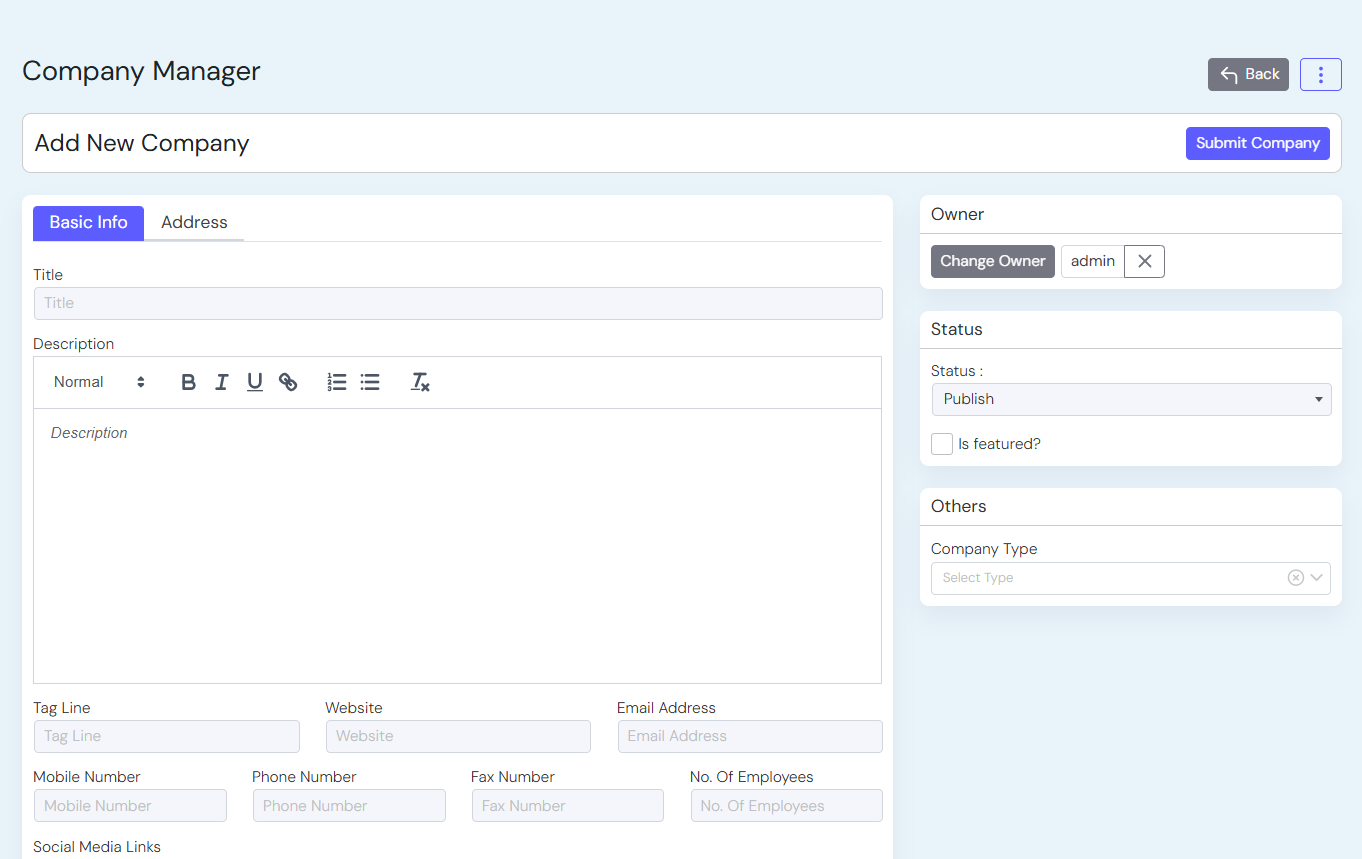Clear the Company Type selection
1362x859 pixels.
point(1295,577)
